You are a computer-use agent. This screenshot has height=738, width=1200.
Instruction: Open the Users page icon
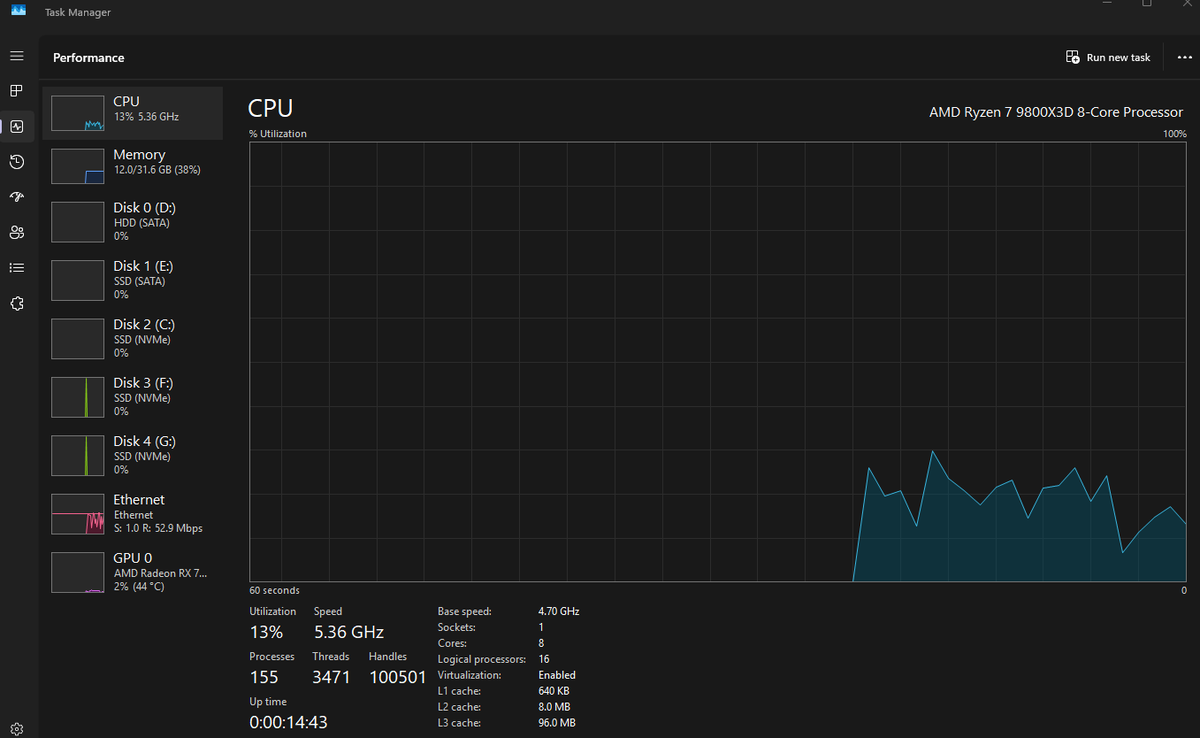click(x=17, y=232)
